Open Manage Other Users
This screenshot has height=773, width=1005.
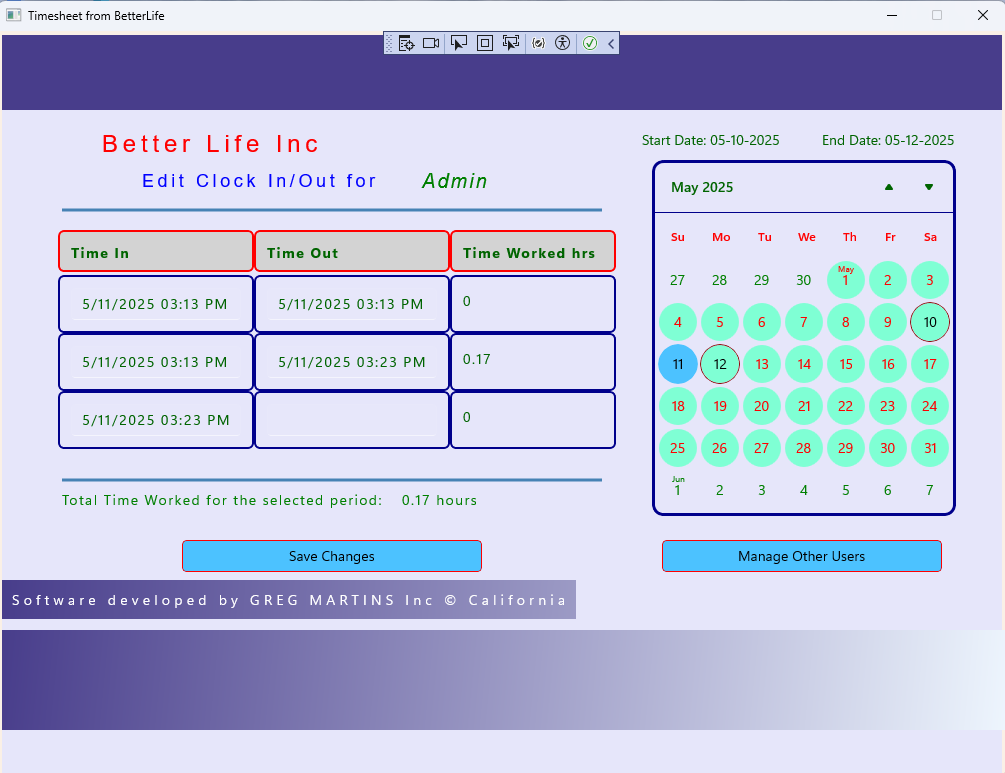pos(801,556)
